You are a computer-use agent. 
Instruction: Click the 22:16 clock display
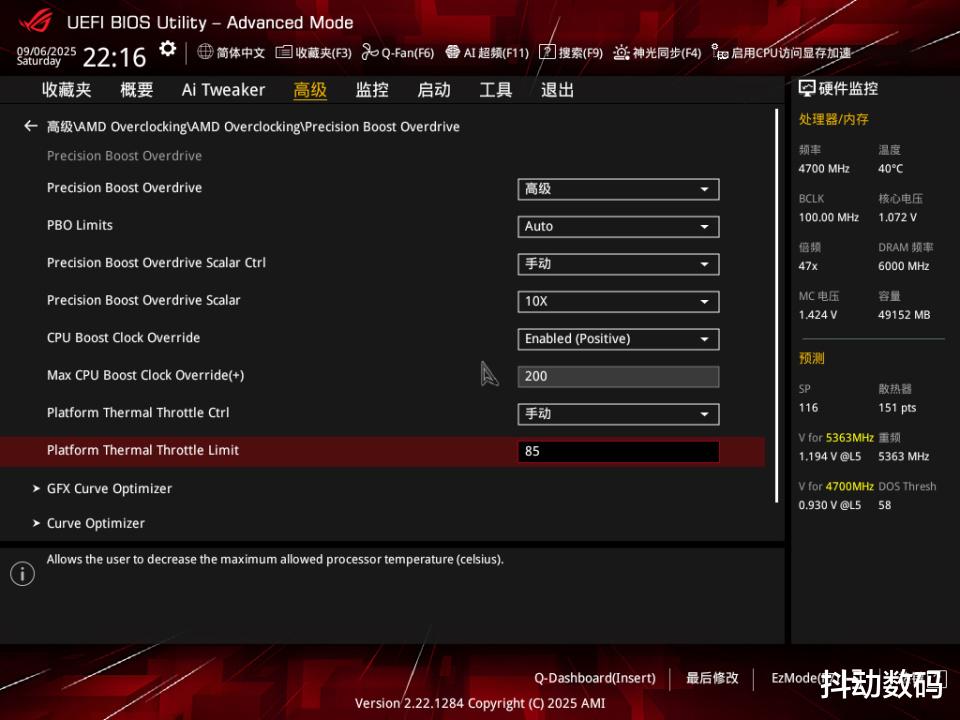(x=114, y=58)
